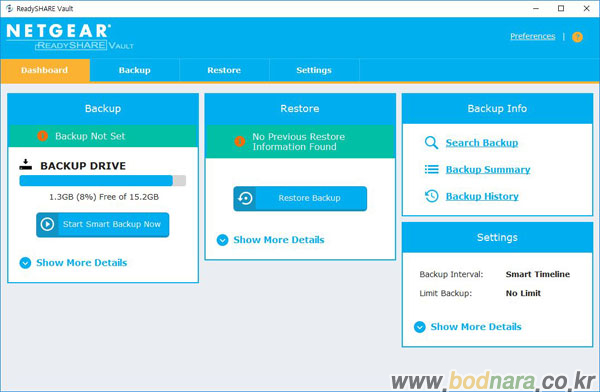Click the orange warning icon next to Backup Not Set

42,136
